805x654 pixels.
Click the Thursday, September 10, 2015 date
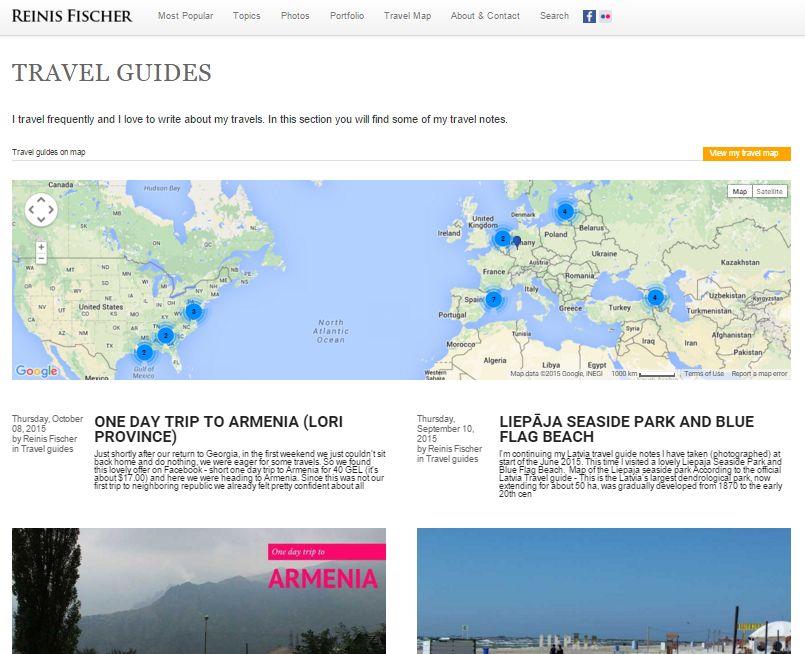[445, 429]
